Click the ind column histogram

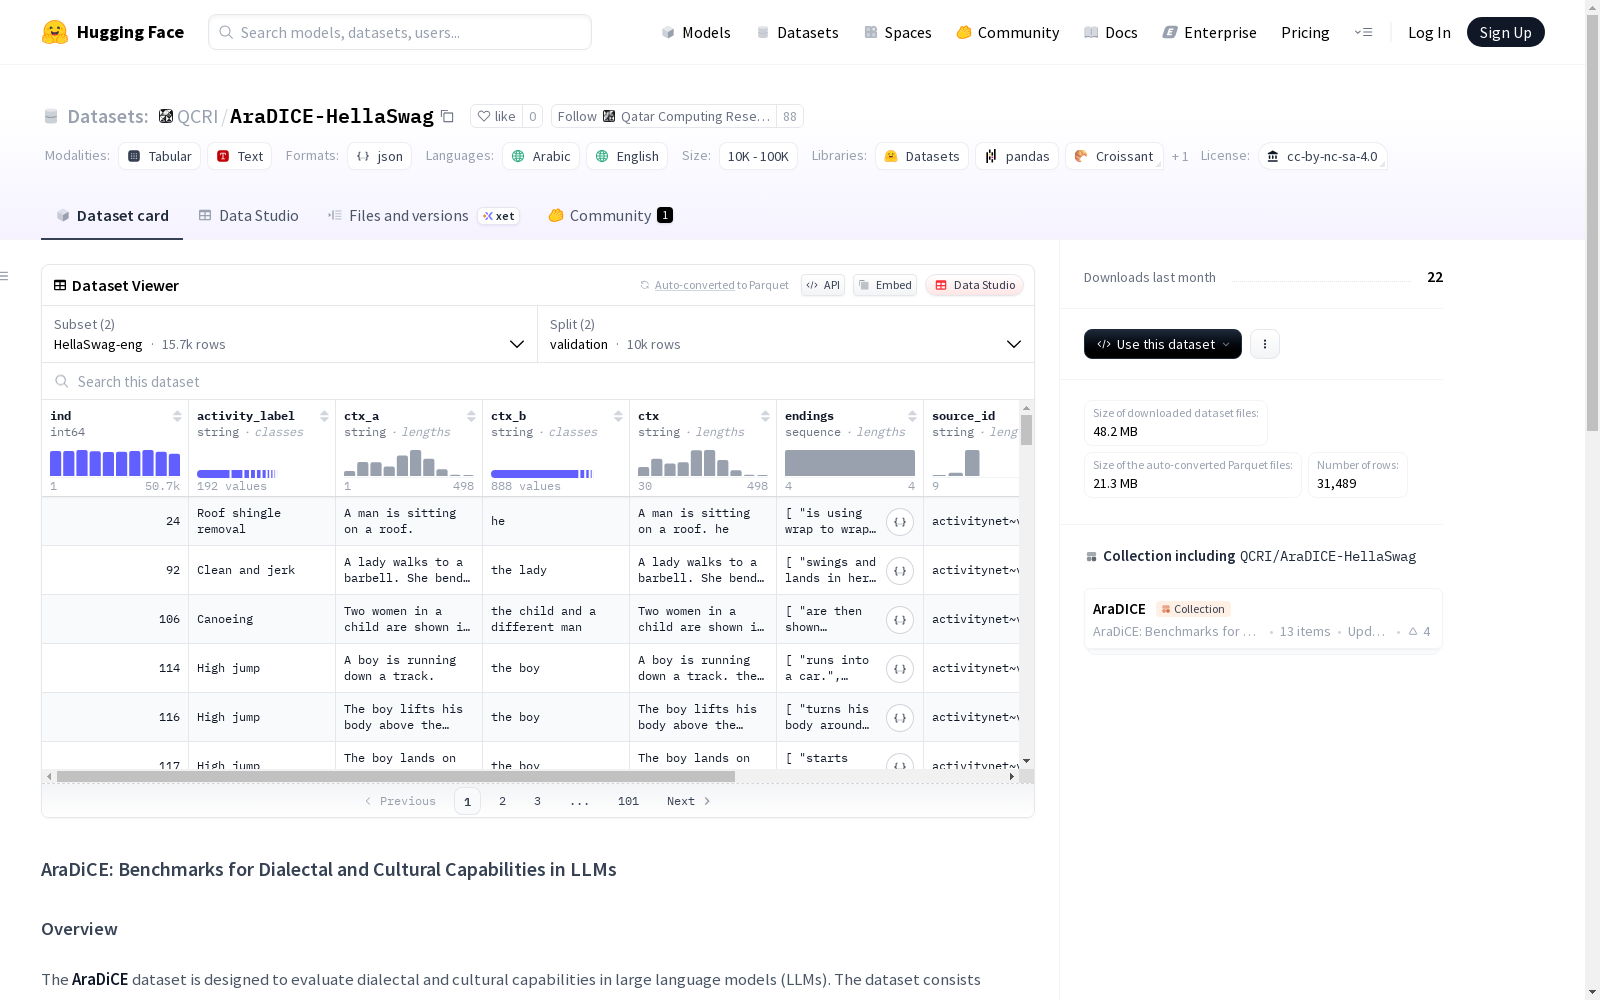click(x=115, y=463)
